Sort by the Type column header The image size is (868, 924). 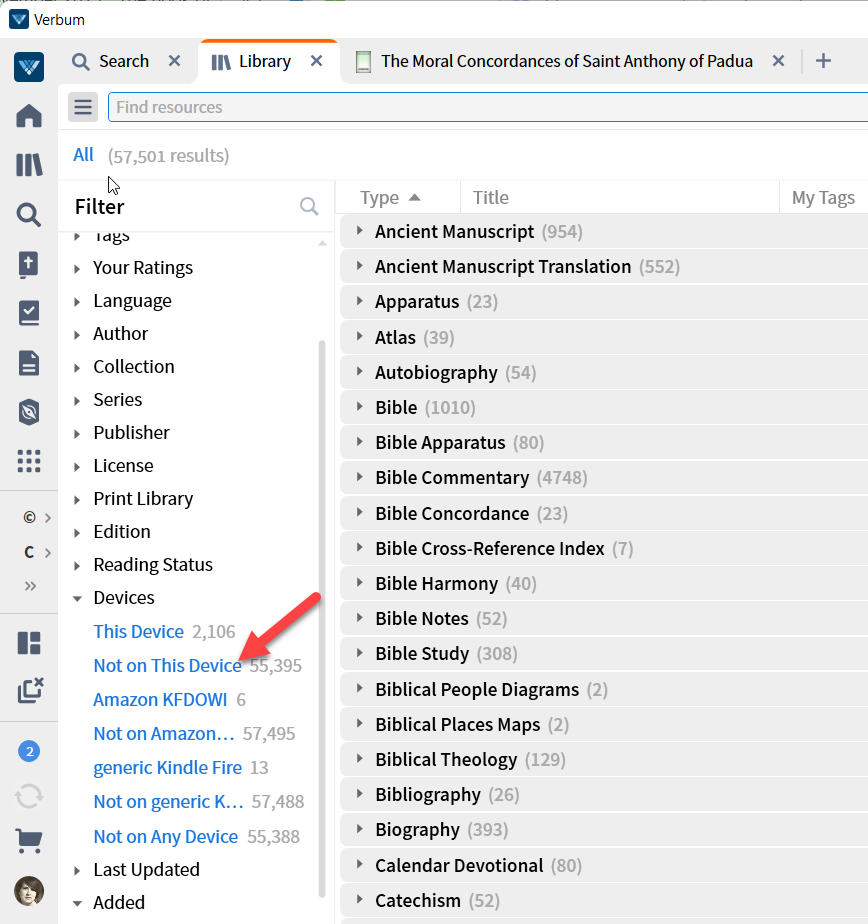click(x=390, y=197)
